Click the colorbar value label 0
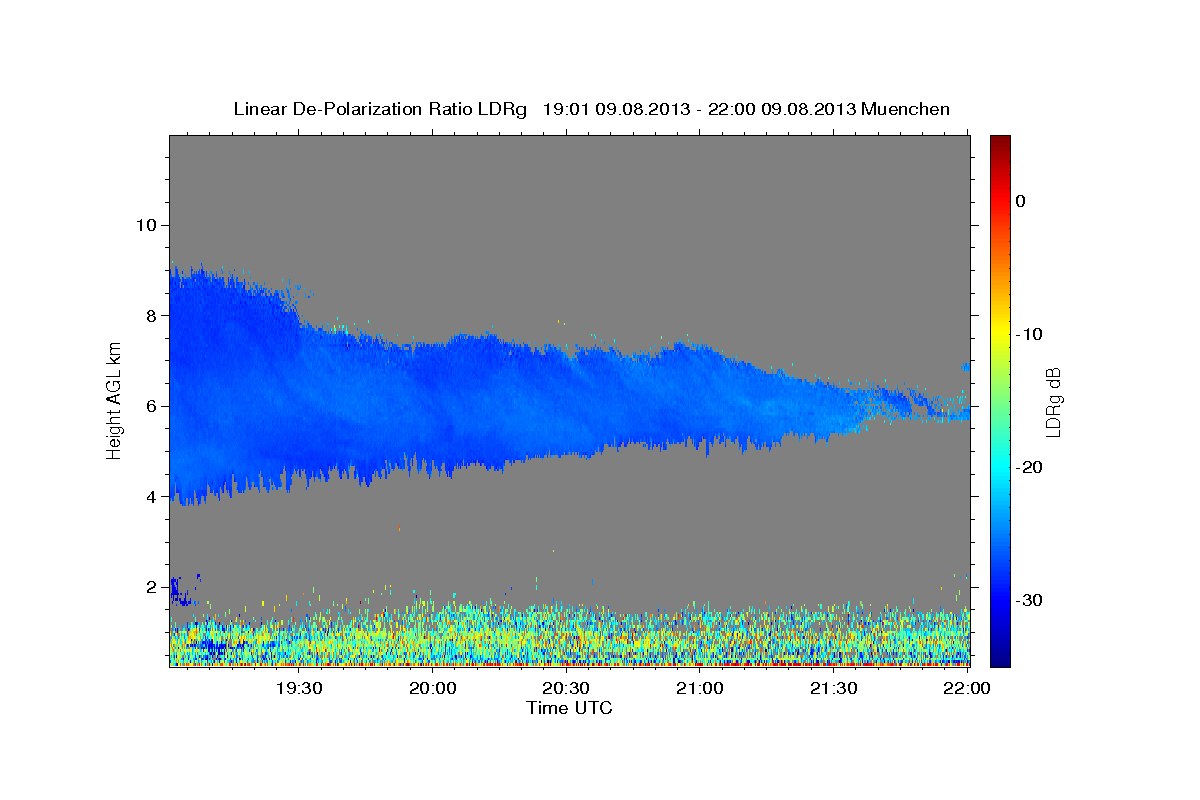1200x800 pixels. pyautogui.click(x=1021, y=201)
